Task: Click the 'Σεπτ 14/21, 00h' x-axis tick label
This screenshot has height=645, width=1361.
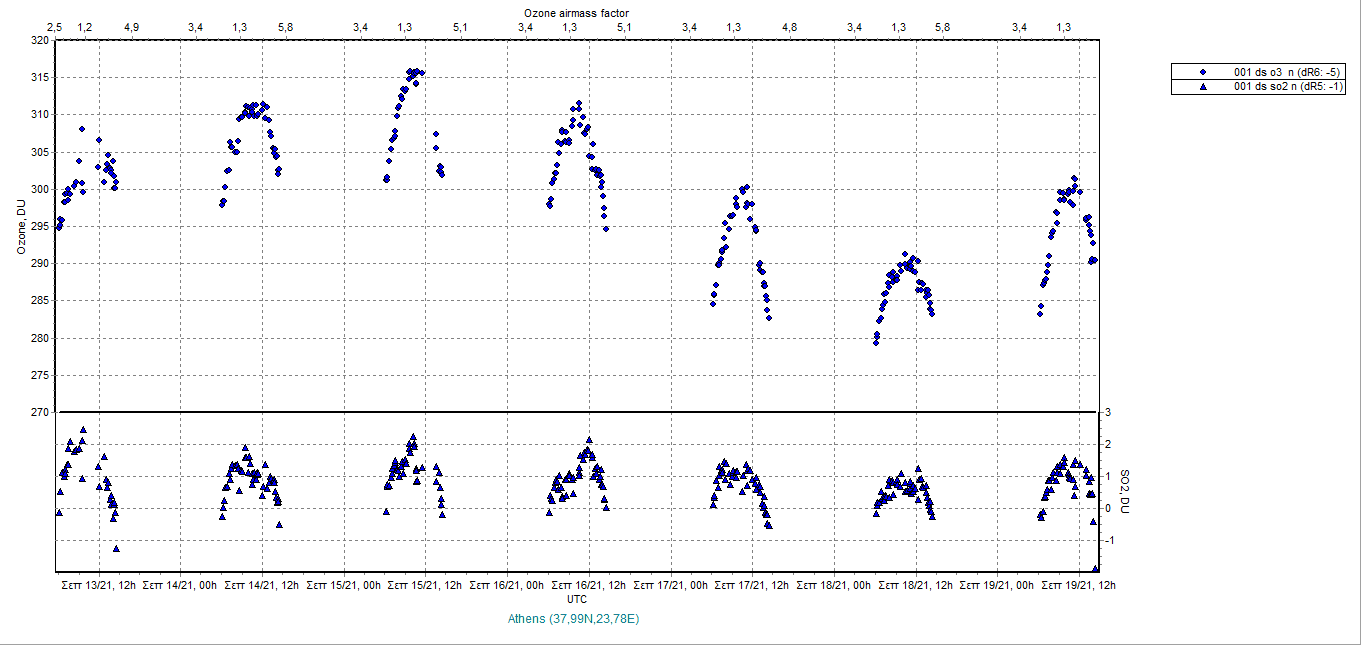Action: 180,585
